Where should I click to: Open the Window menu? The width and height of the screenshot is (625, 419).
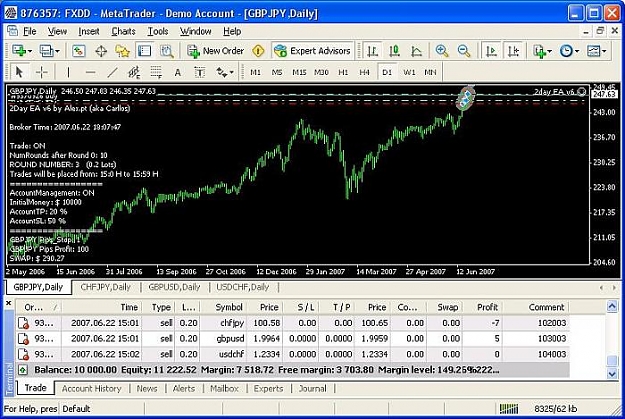click(x=195, y=31)
